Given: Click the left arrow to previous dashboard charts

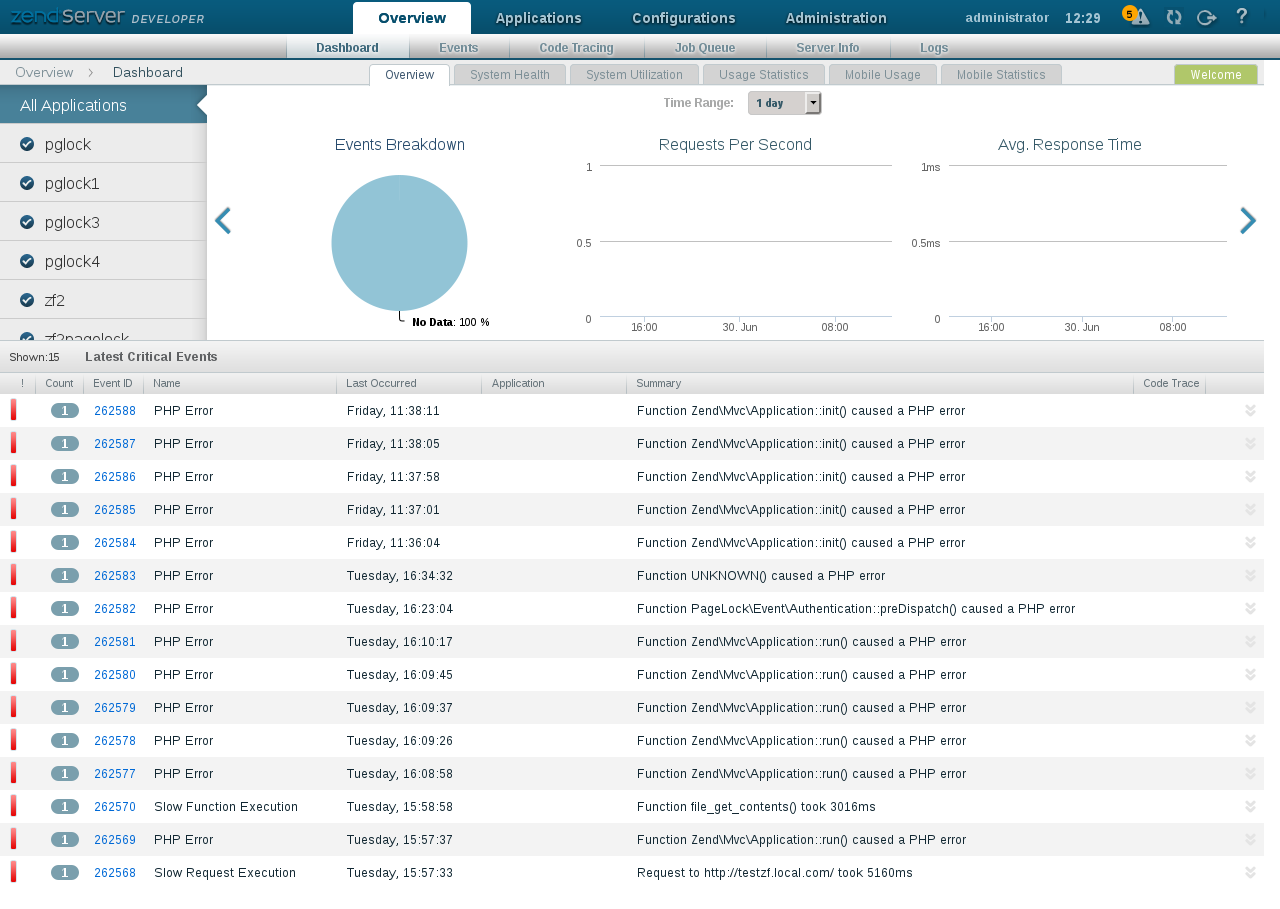Looking at the screenshot, I should pyautogui.click(x=223, y=220).
